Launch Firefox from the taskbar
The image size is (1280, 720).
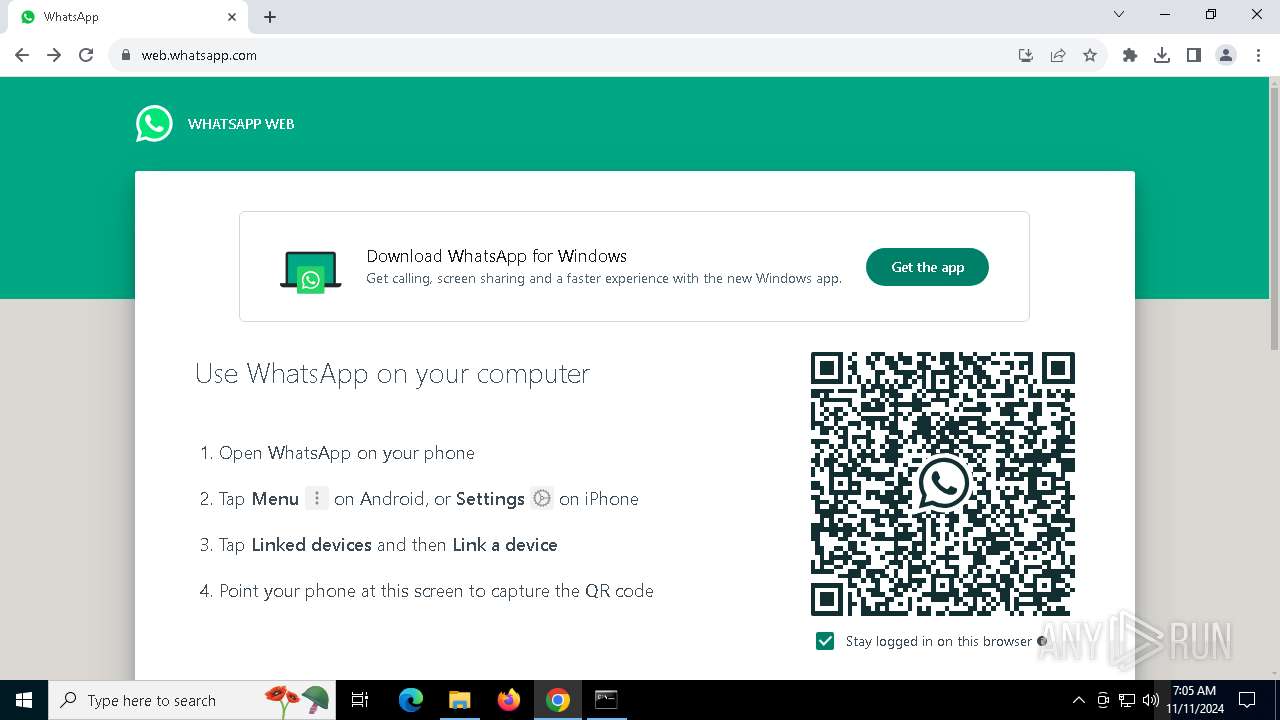tap(509, 700)
